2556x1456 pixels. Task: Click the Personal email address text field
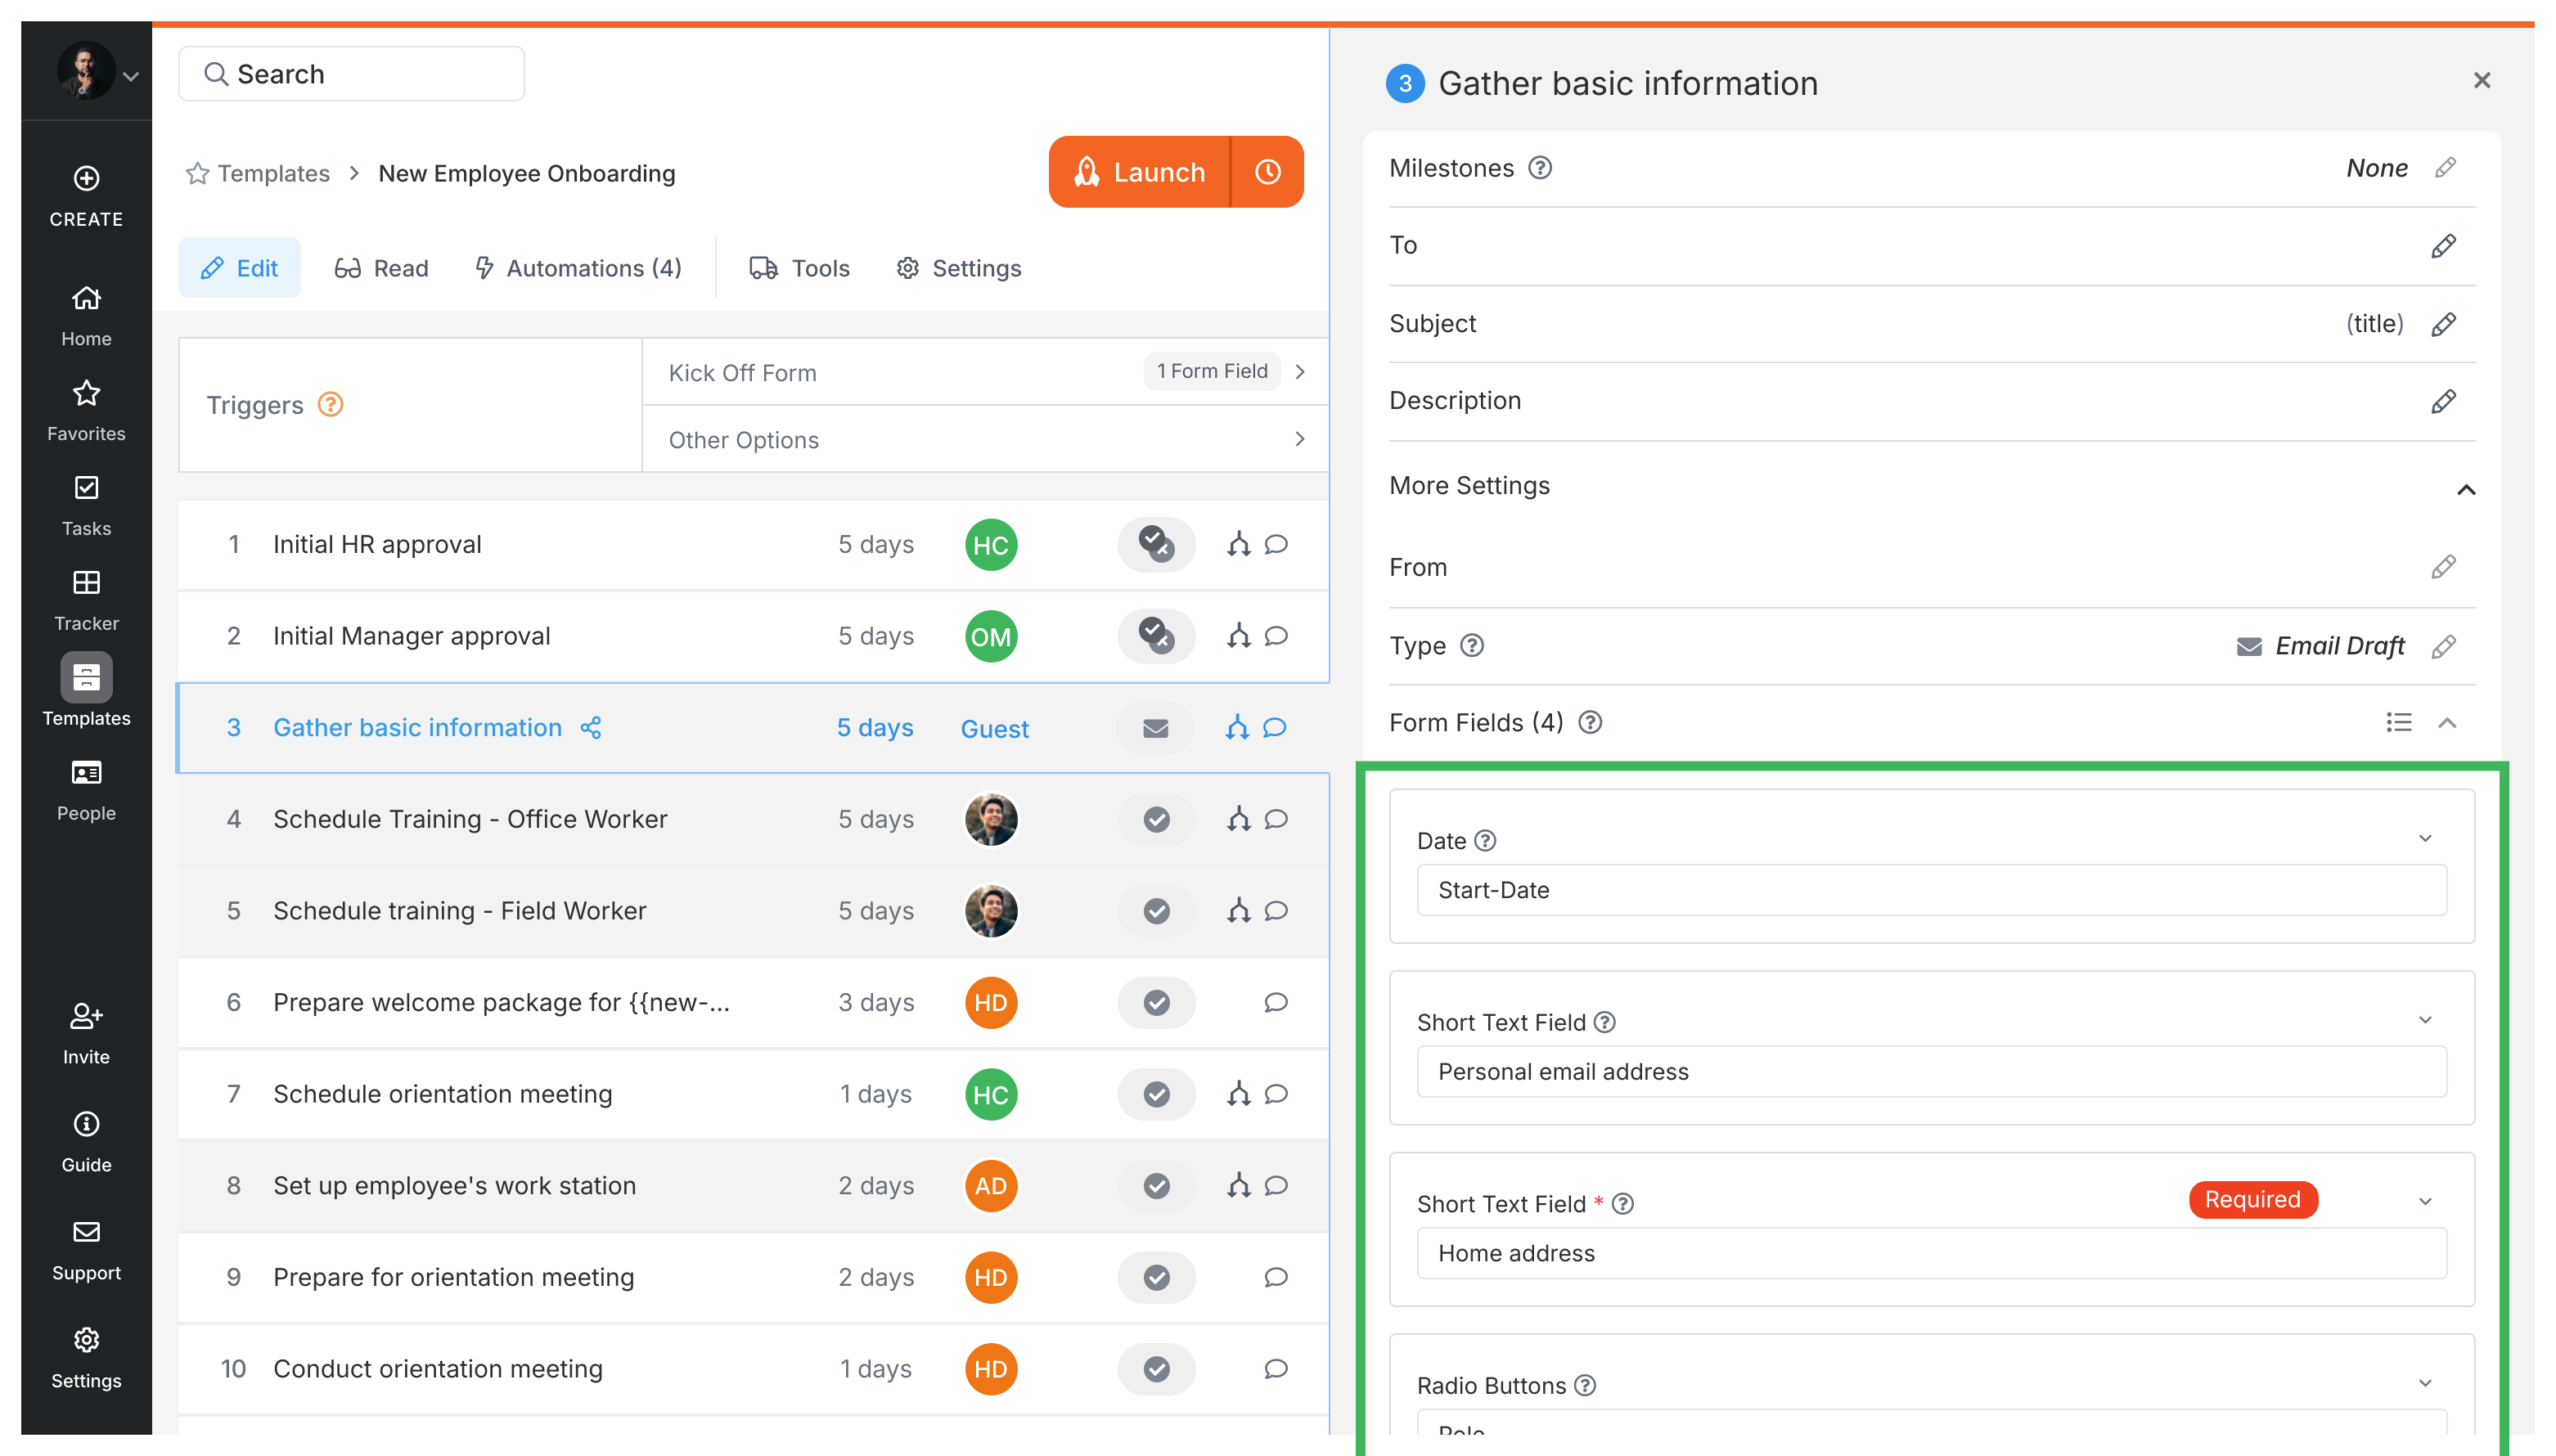(x=1930, y=1072)
